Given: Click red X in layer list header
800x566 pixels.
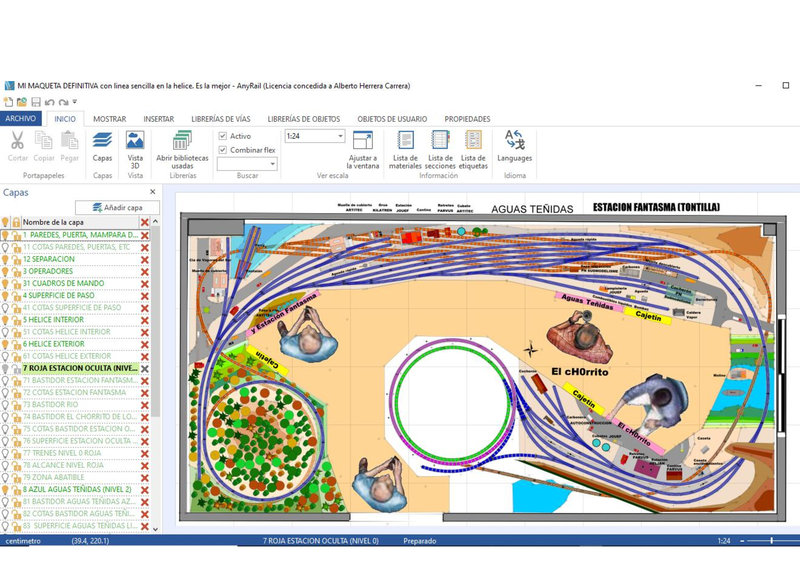Looking at the screenshot, I should tap(145, 223).
